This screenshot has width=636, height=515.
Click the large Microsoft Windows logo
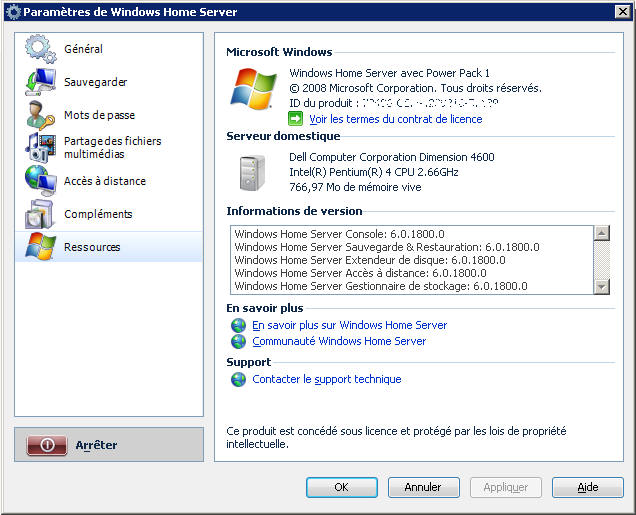254,89
